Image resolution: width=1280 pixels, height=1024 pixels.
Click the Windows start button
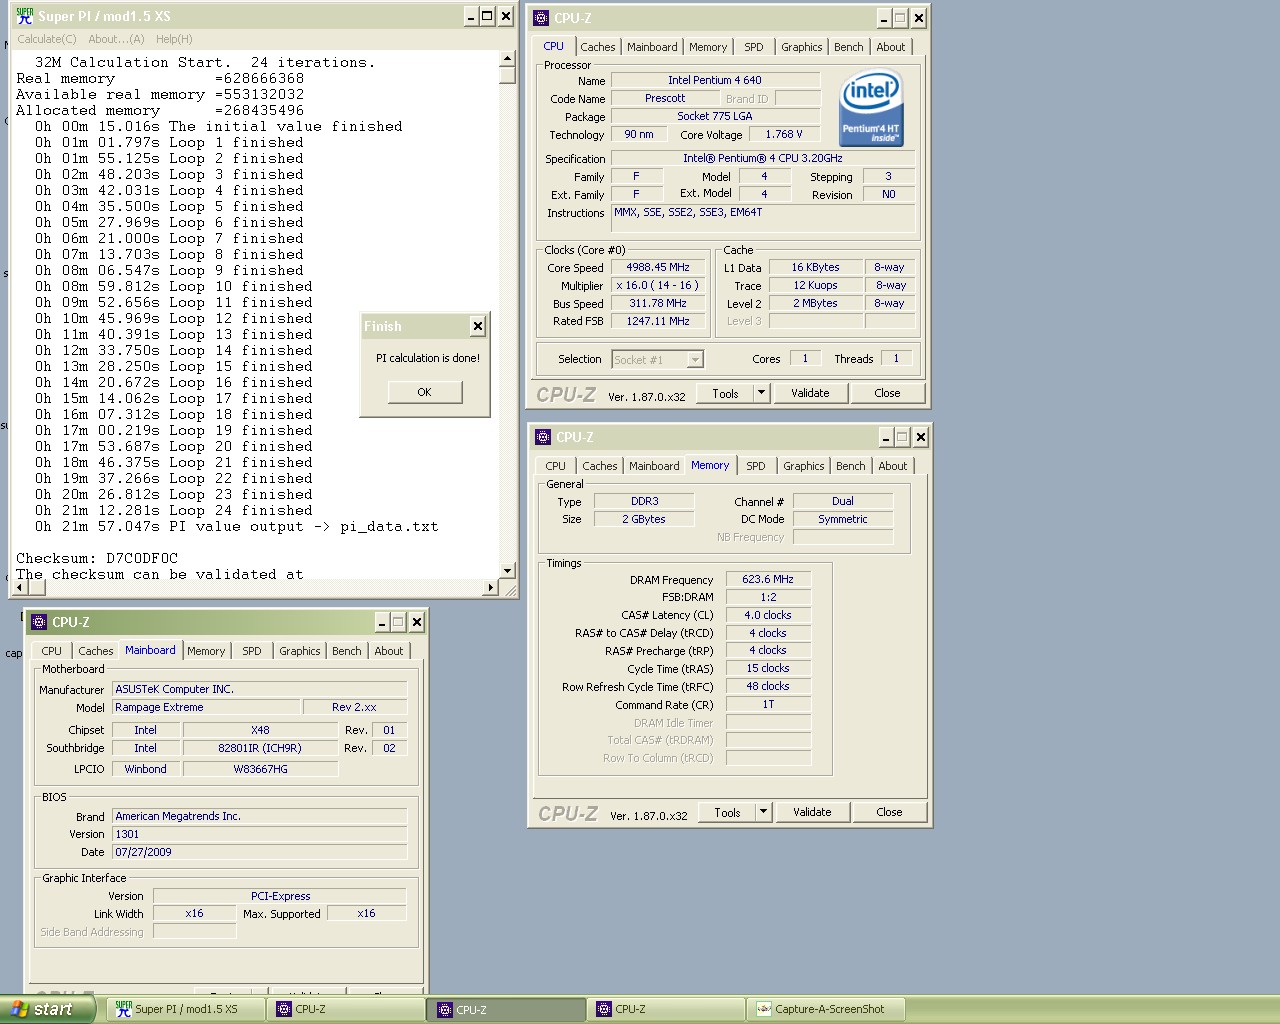(x=47, y=1009)
